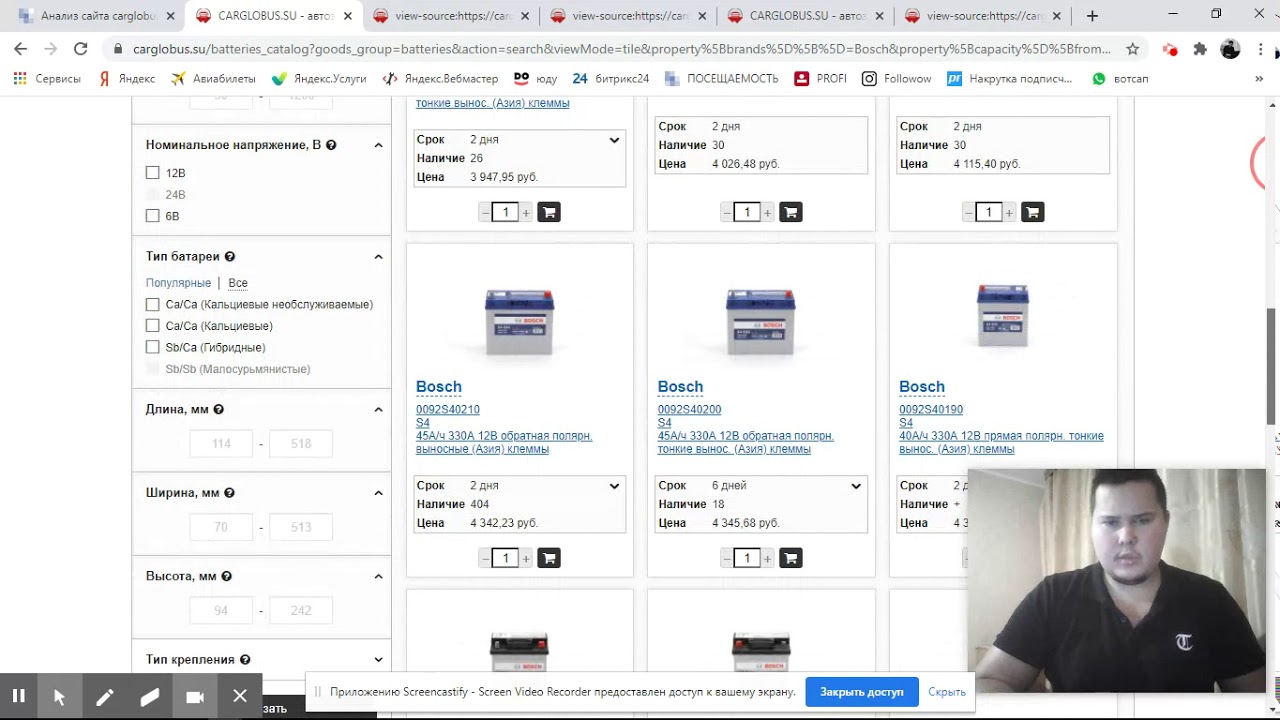Select the Screencastify mouse pointer tool
The width and height of the screenshot is (1280, 720).
tap(59, 696)
